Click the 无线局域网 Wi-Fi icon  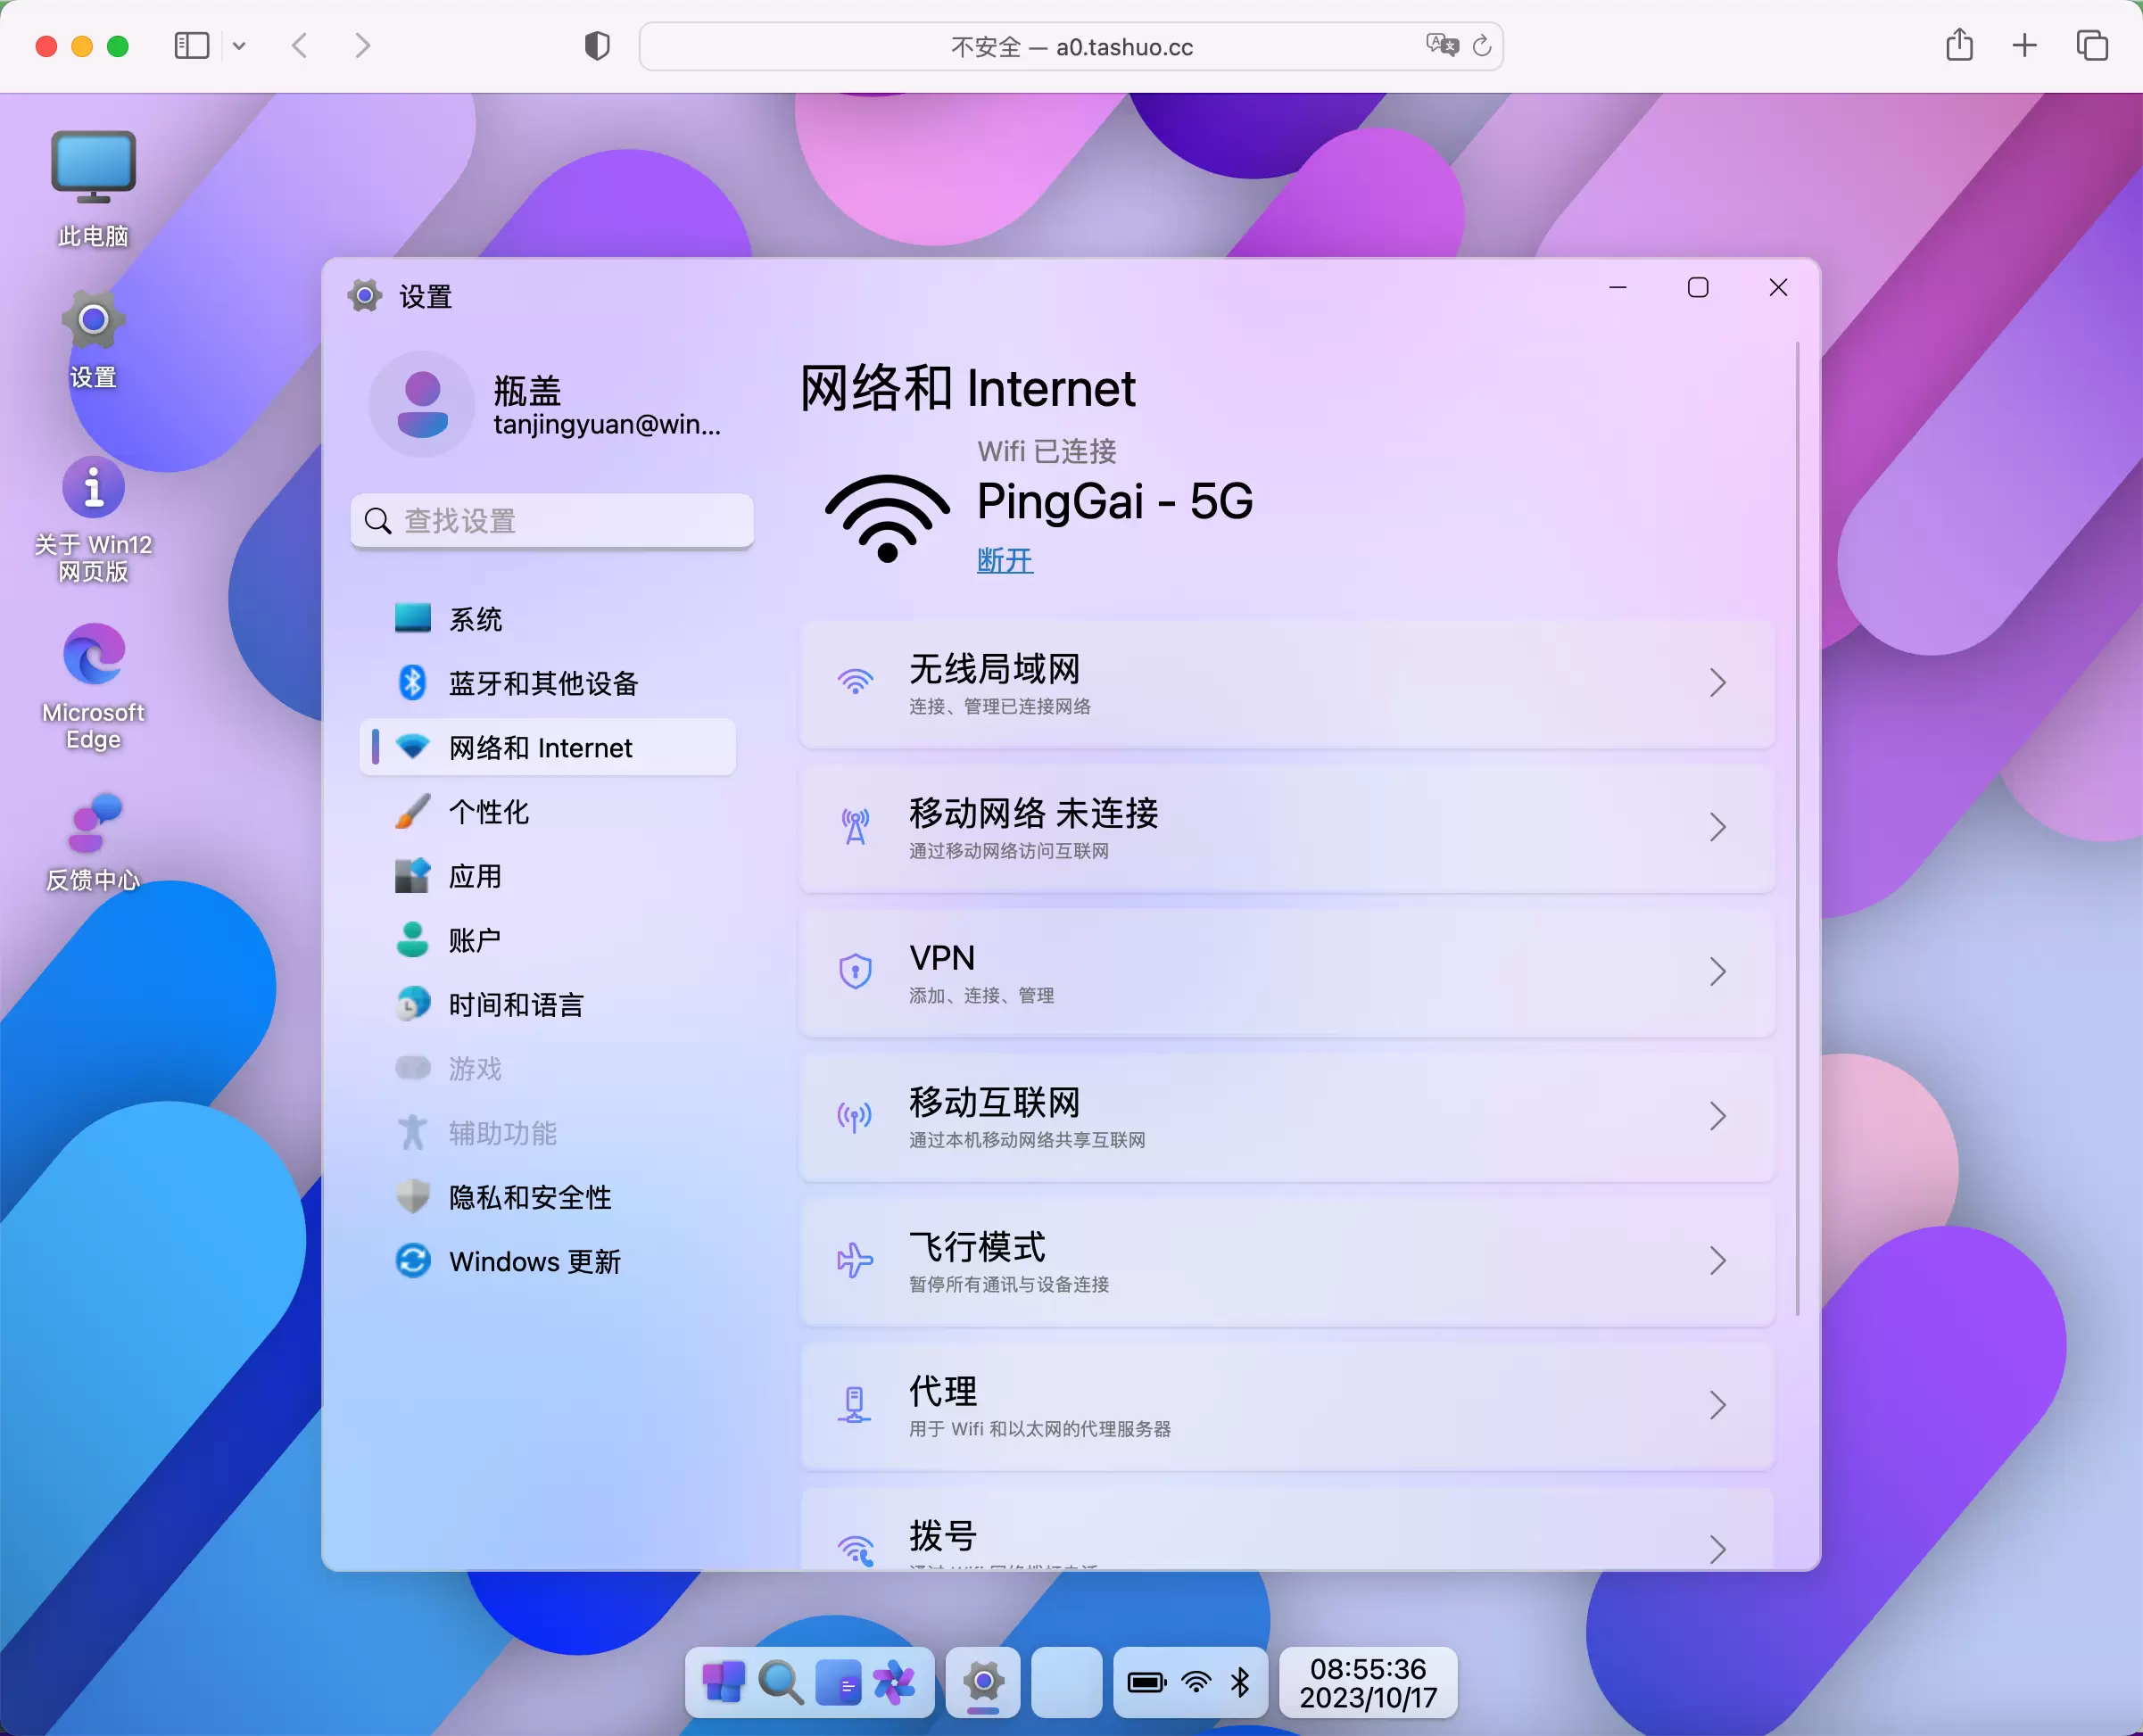(x=855, y=682)
